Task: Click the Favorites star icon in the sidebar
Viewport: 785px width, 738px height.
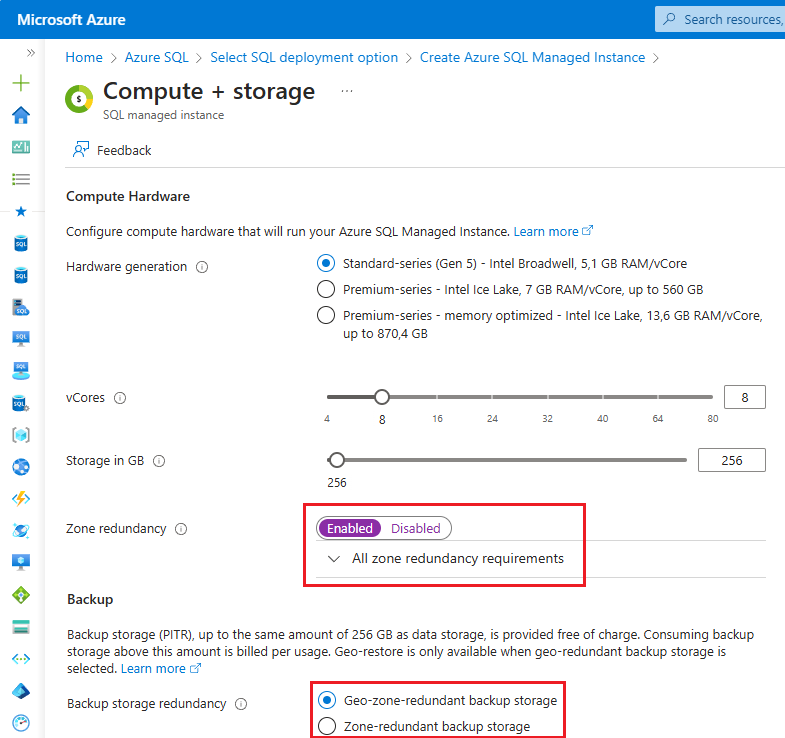Action: (x=21, y=211)
